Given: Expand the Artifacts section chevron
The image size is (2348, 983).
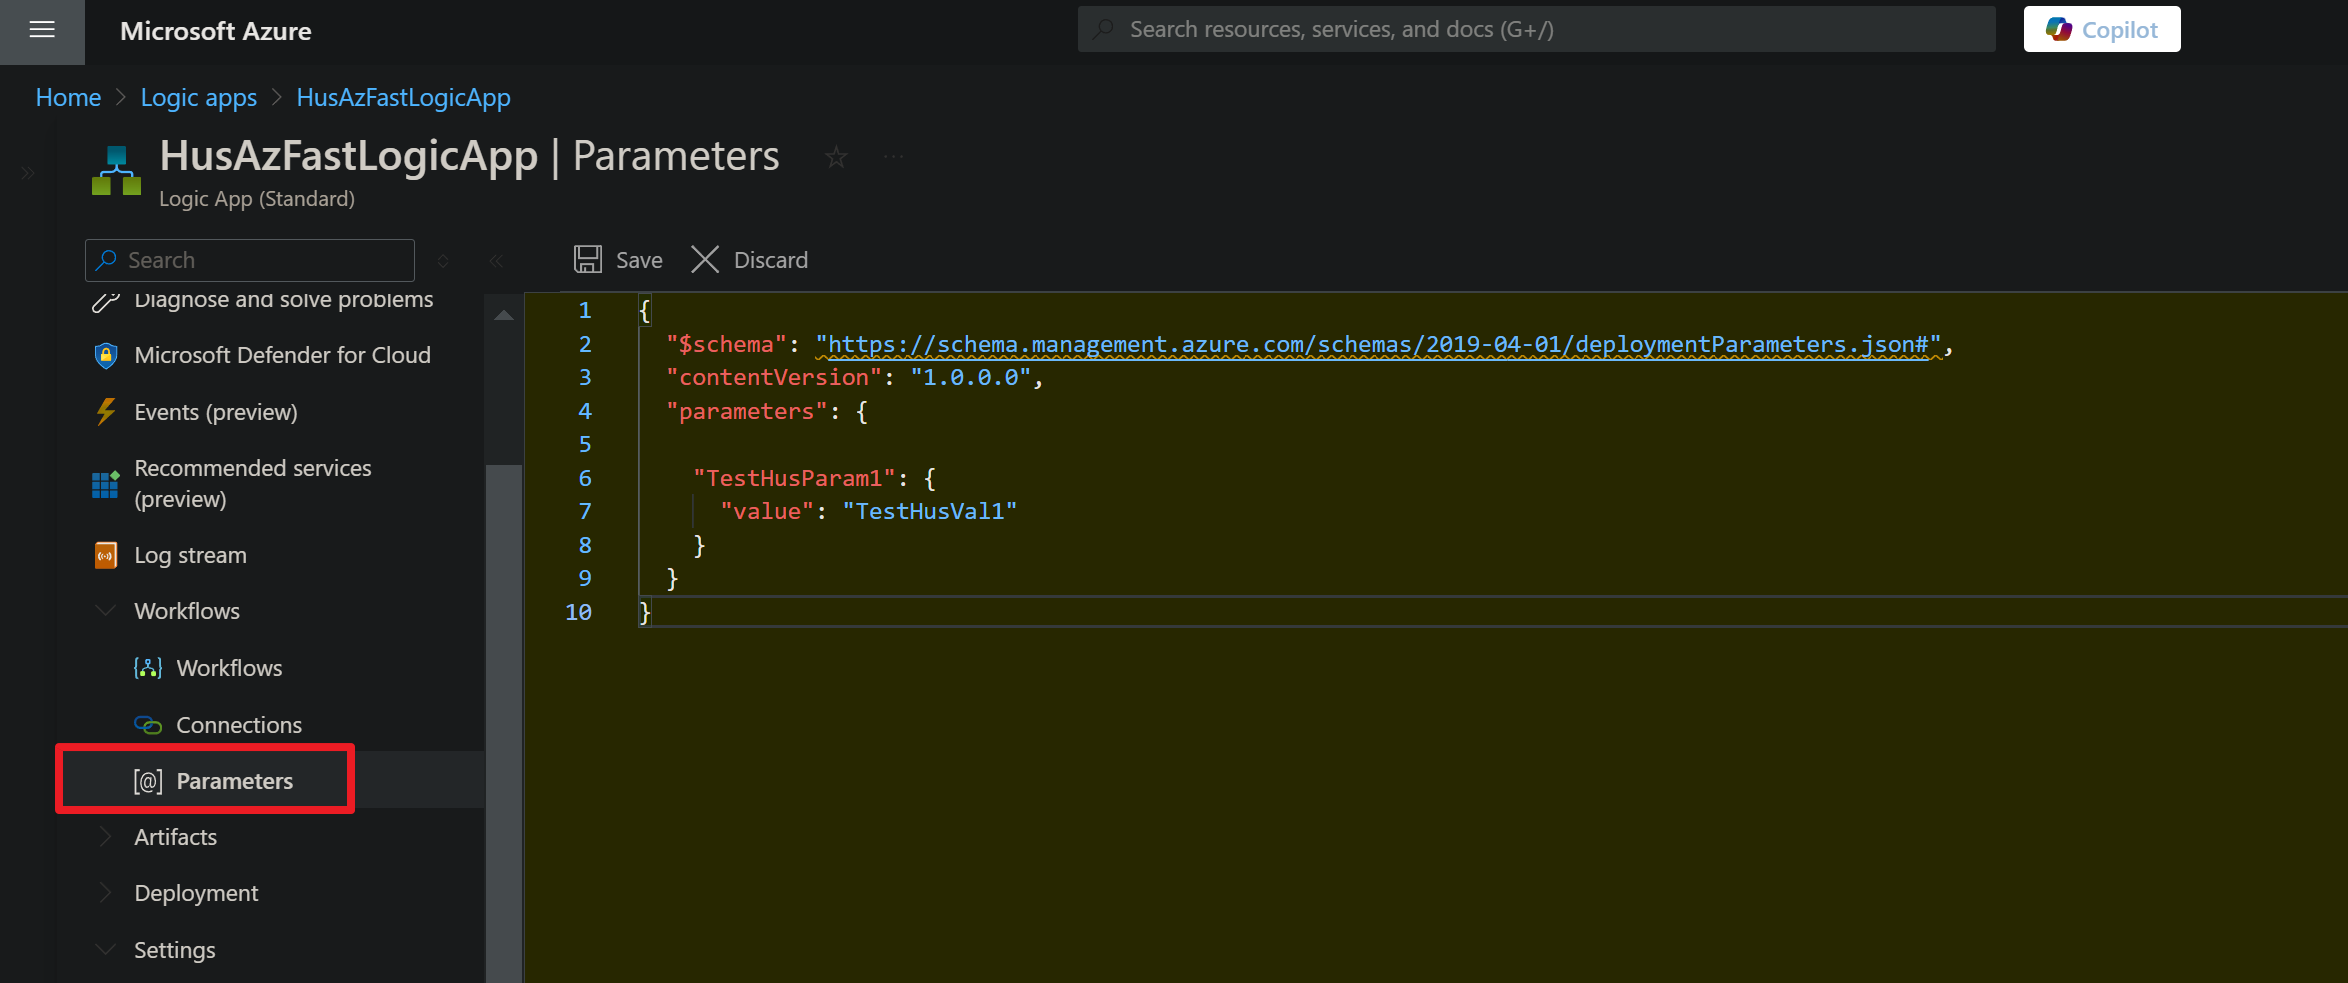Looking at the screenshot, I should [105, 836].
